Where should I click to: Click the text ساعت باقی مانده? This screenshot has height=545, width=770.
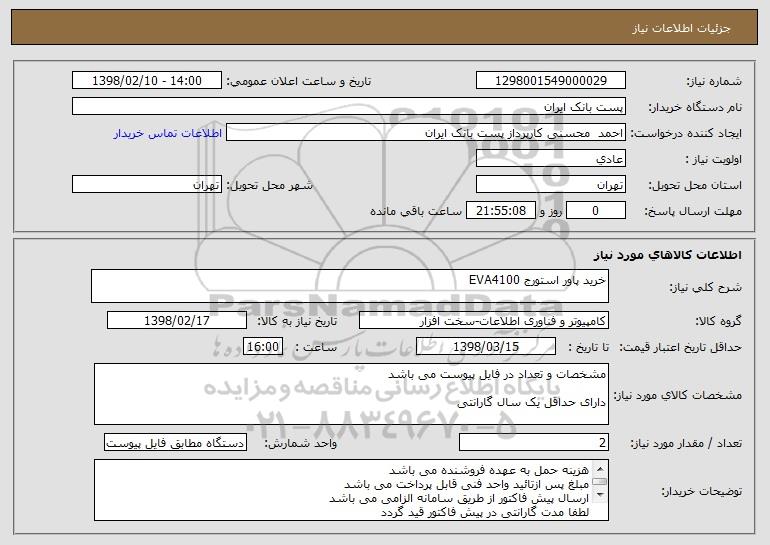[416, 211]
